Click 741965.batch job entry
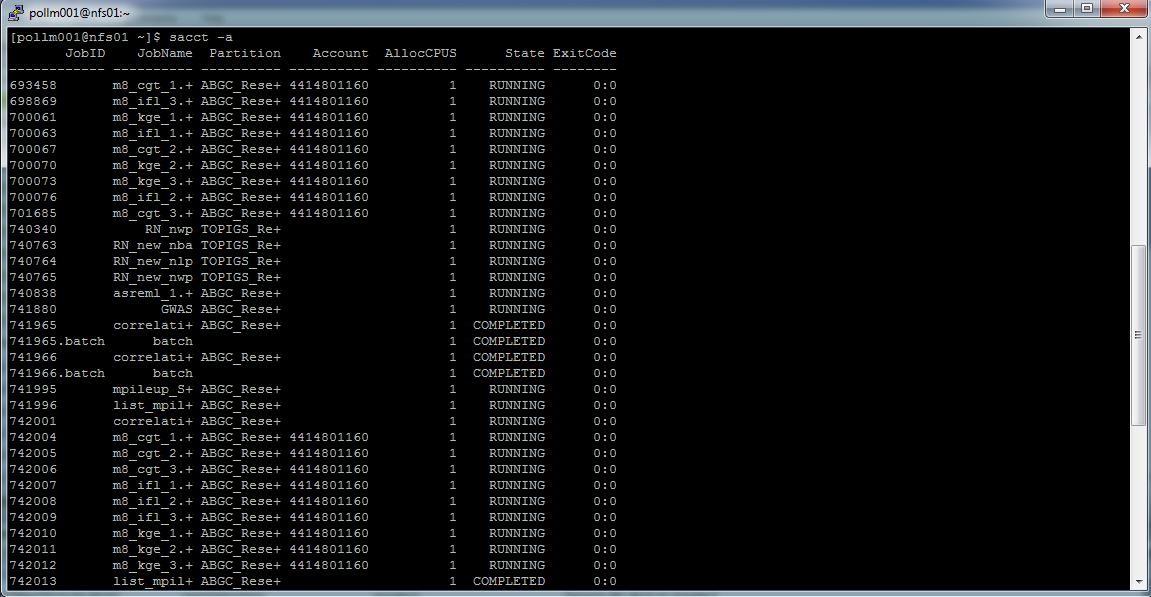The height and width of the screenshot is (597, 1151). pyautogui.click(x=57, y=341)
